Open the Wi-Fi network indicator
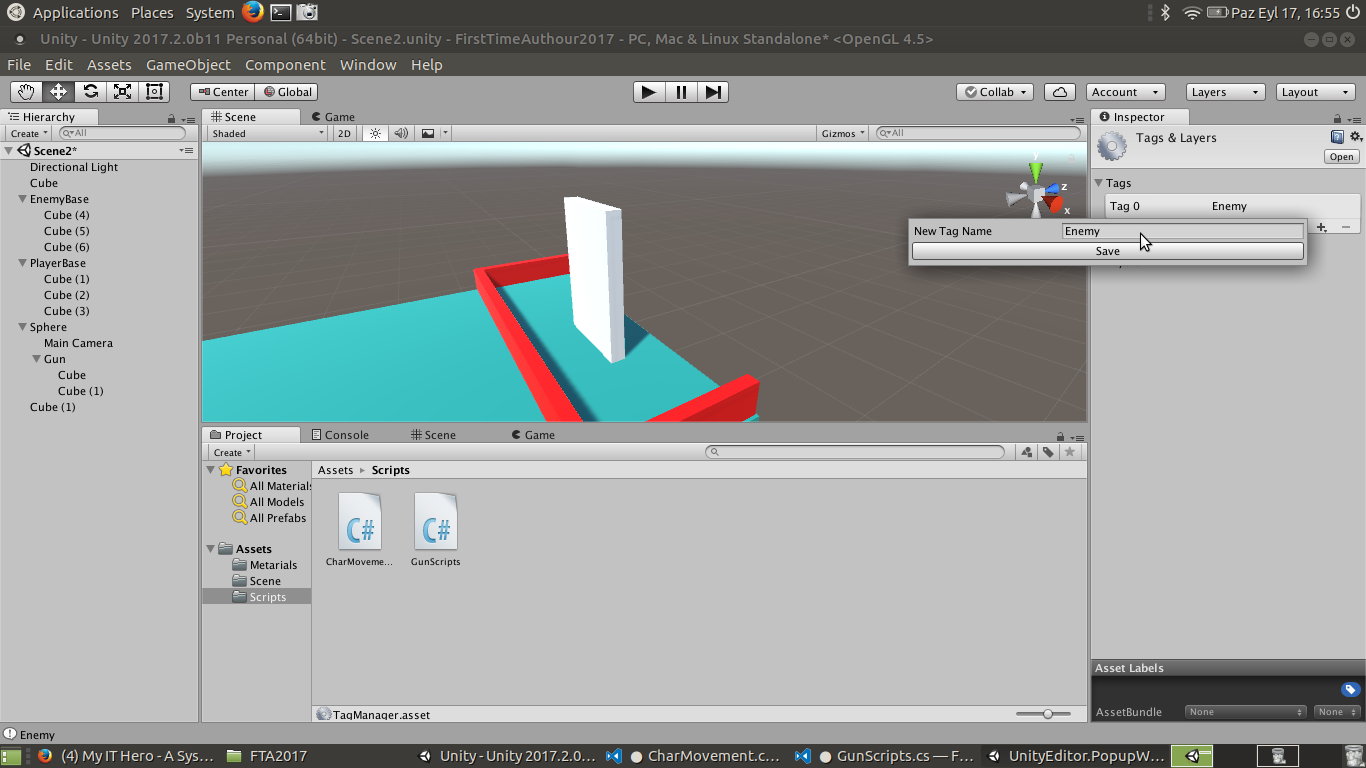Viewport: 1366px width, 768px height. coord(1191,13)
